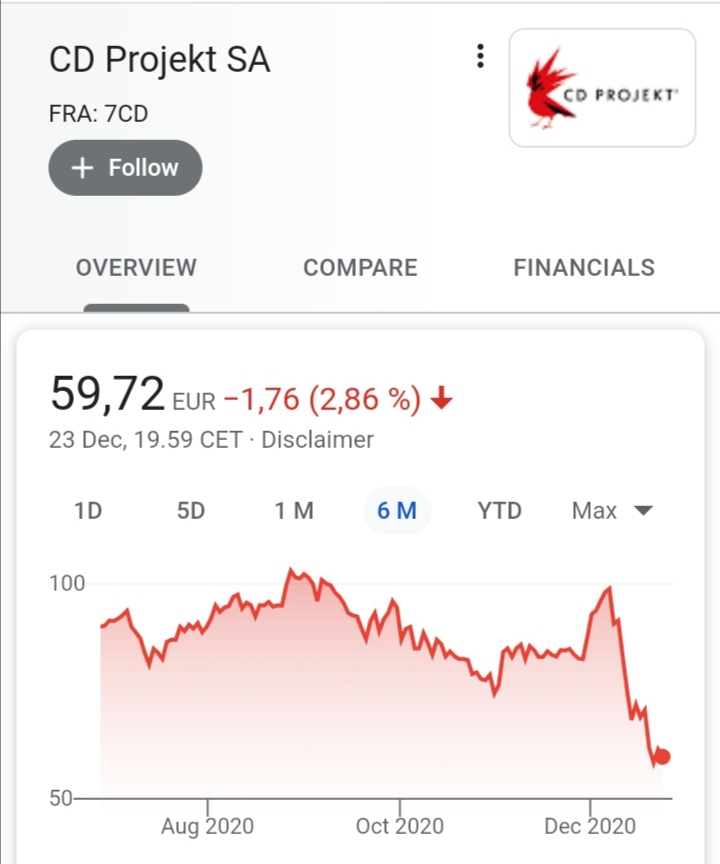The height and width of the screenshot is (864, 720).
Task: Click the red down arrow price indicator
Action: point(442,400)
